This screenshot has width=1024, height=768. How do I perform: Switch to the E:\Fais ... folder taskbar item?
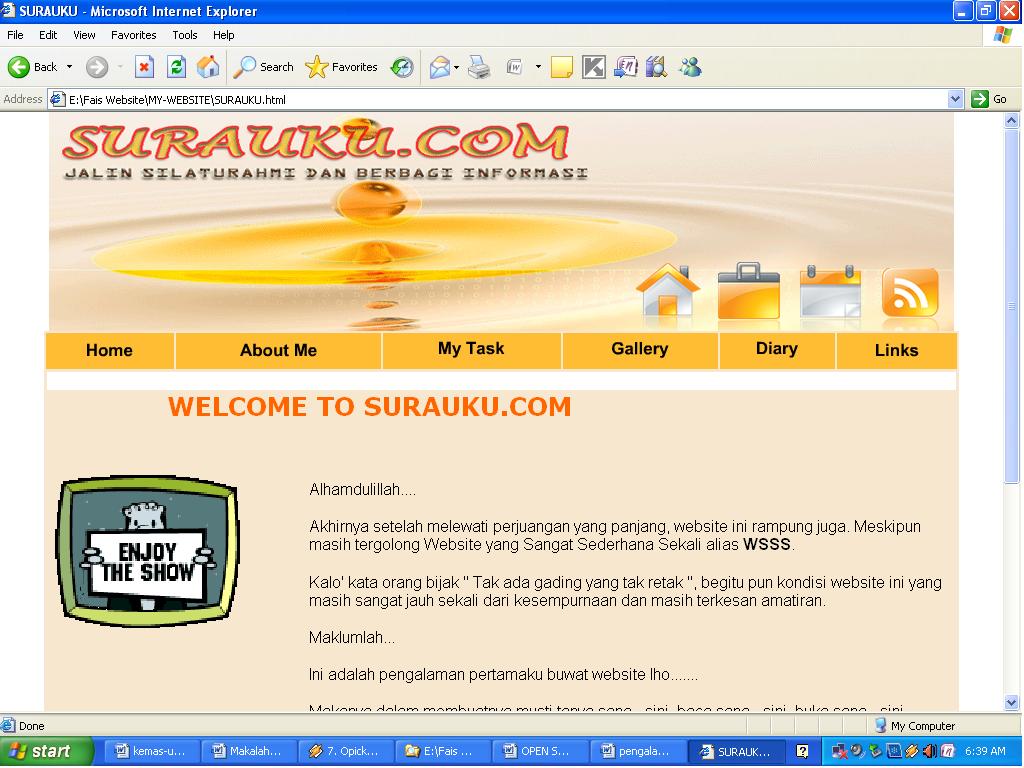coord(441,752)
